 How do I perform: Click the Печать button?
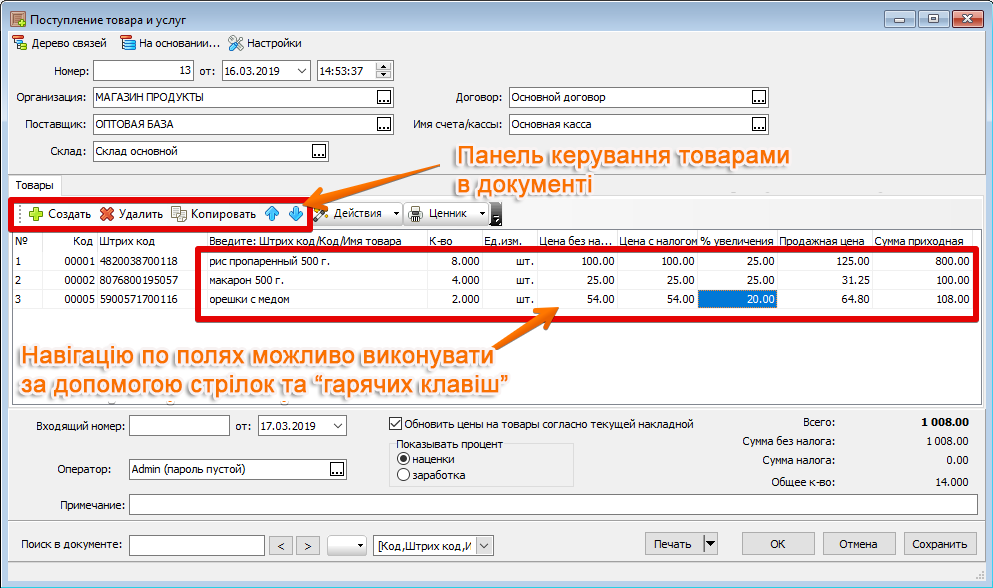[x=673, y=544]
